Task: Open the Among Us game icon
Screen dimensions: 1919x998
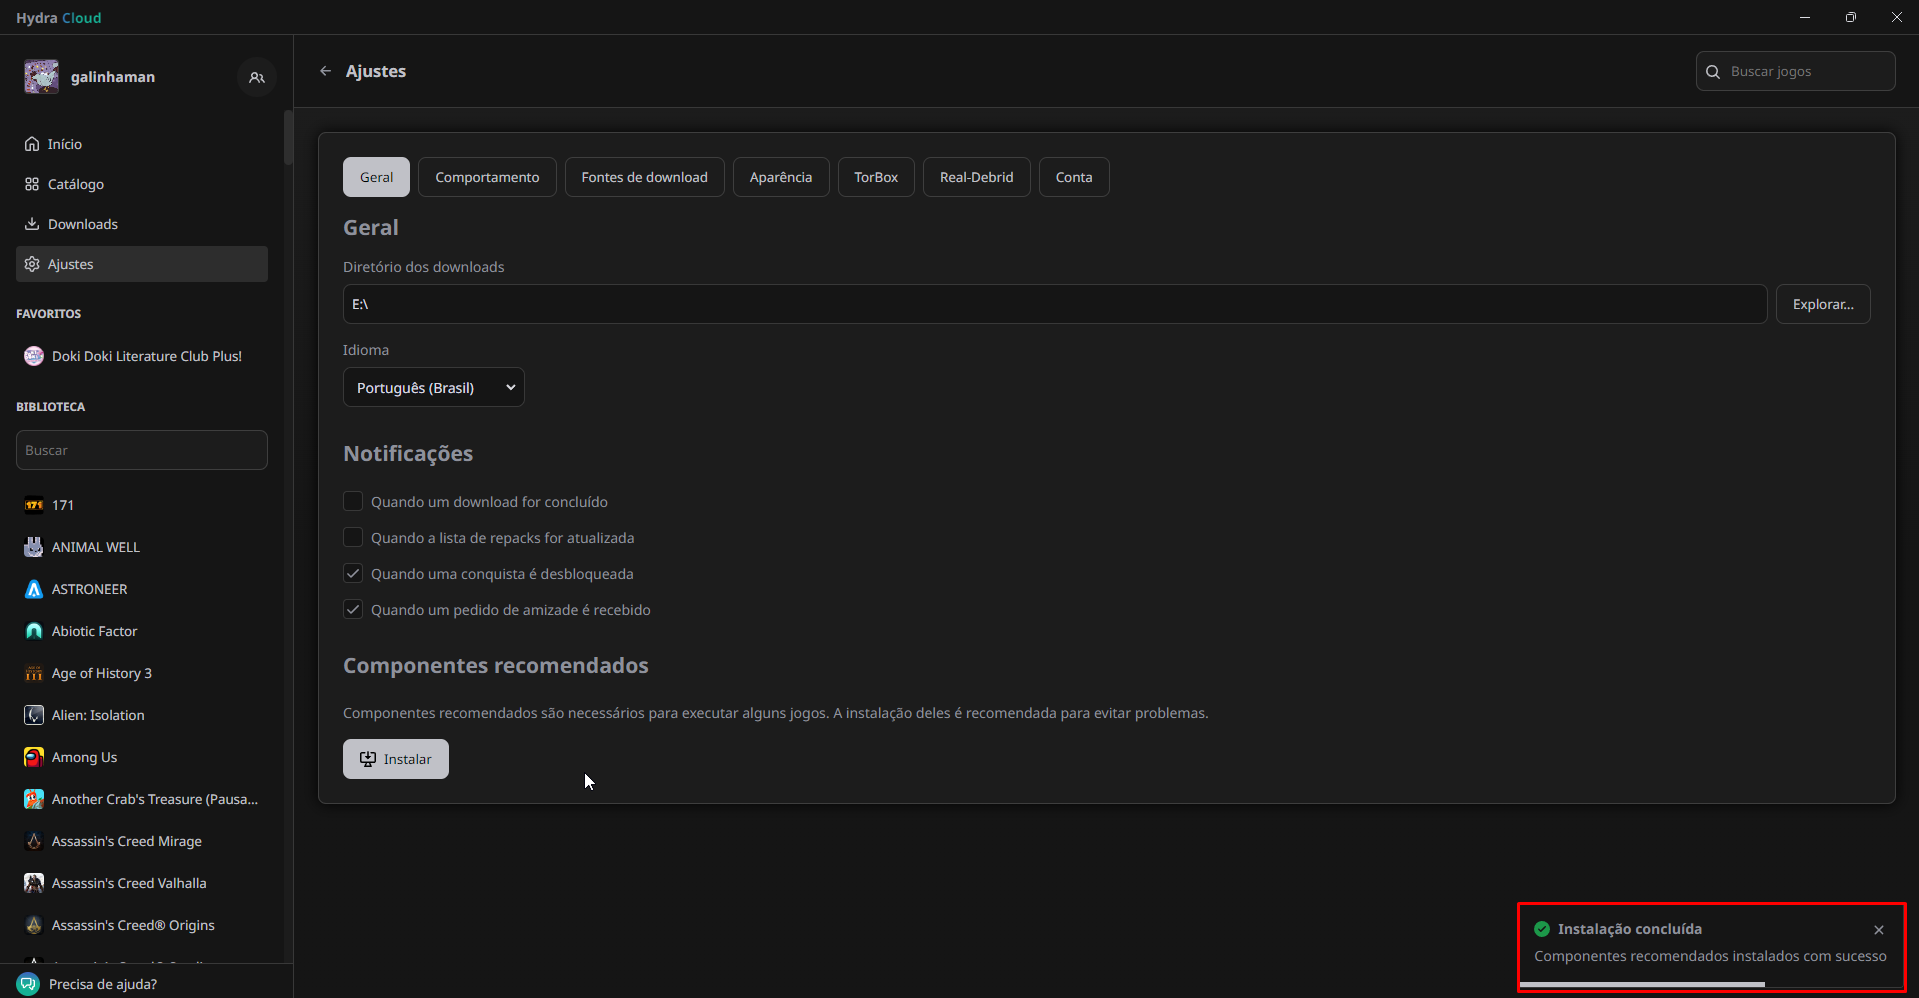Action: 34,757
